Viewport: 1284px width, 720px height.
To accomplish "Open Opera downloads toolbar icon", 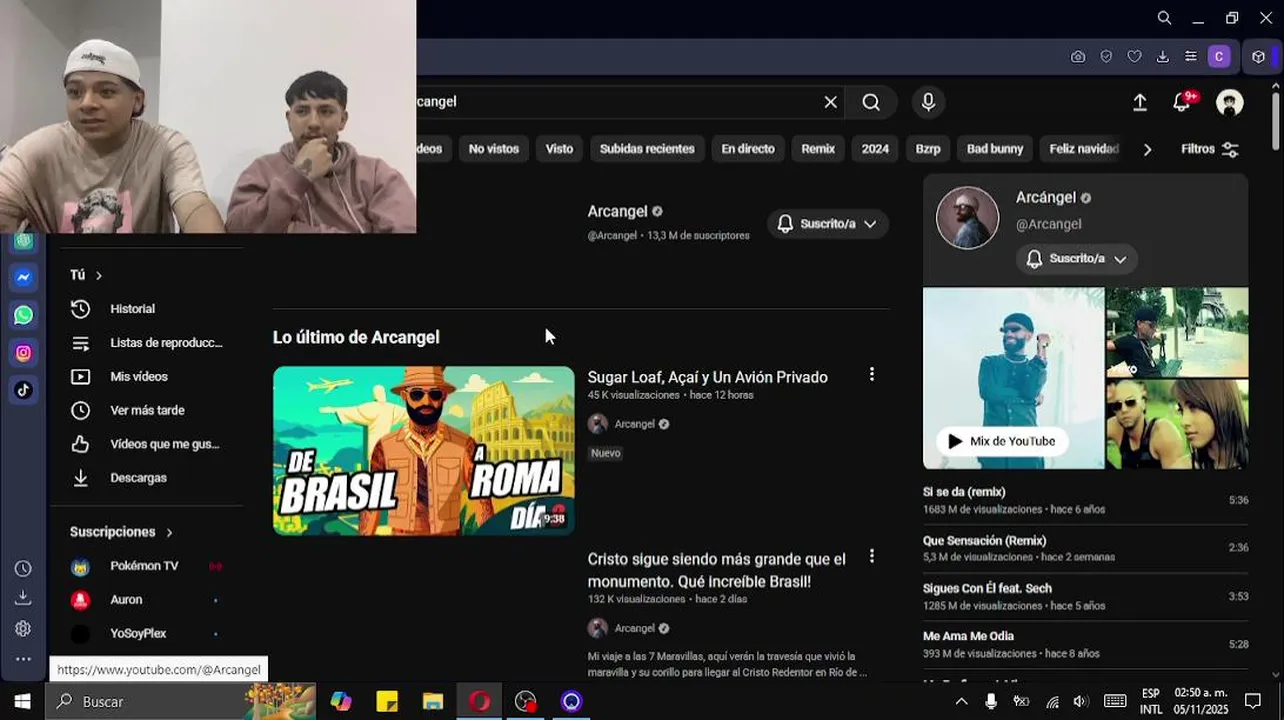I will 1162,57.
